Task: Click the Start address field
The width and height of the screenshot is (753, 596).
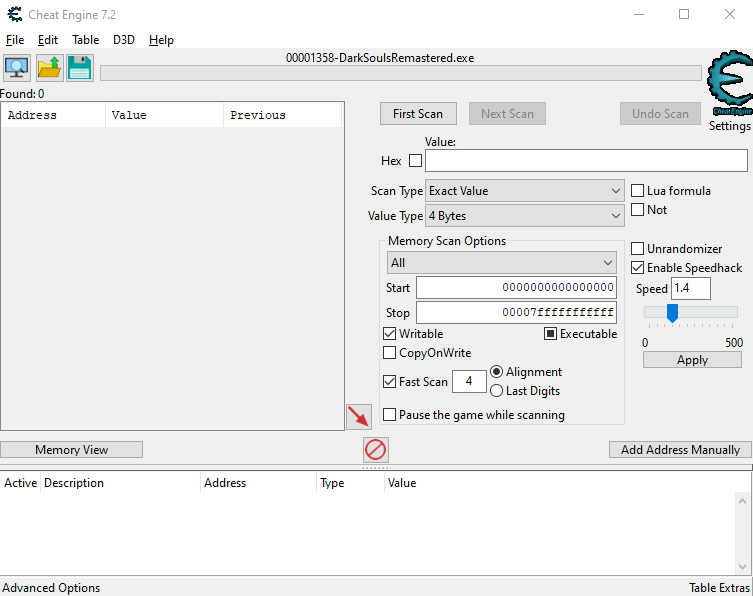Action: pyautogui.click(x=516, y=287)
